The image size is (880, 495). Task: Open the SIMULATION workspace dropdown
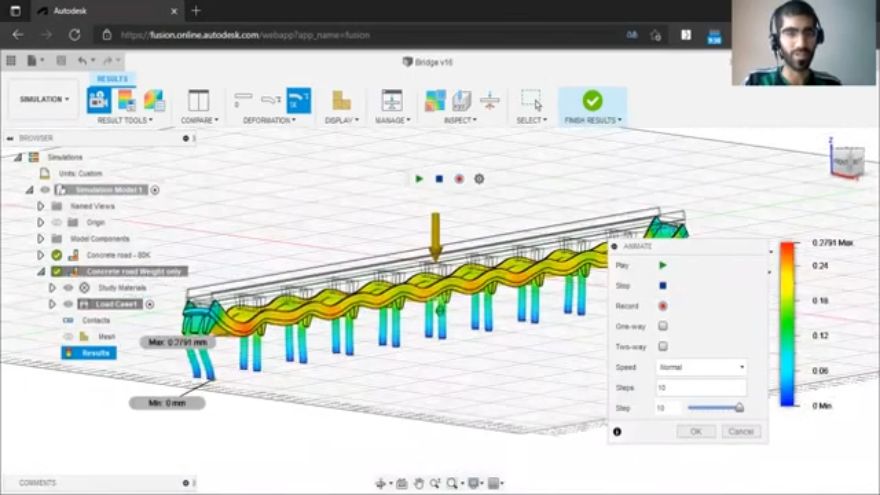44,99
